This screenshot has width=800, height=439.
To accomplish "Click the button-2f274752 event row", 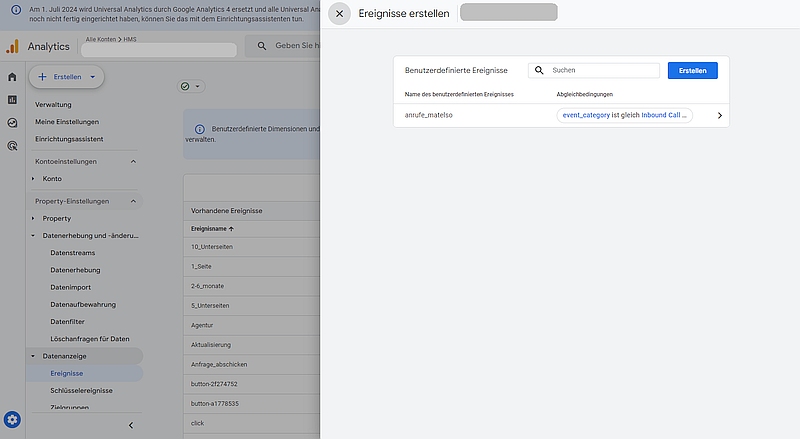I will point(252,384).
